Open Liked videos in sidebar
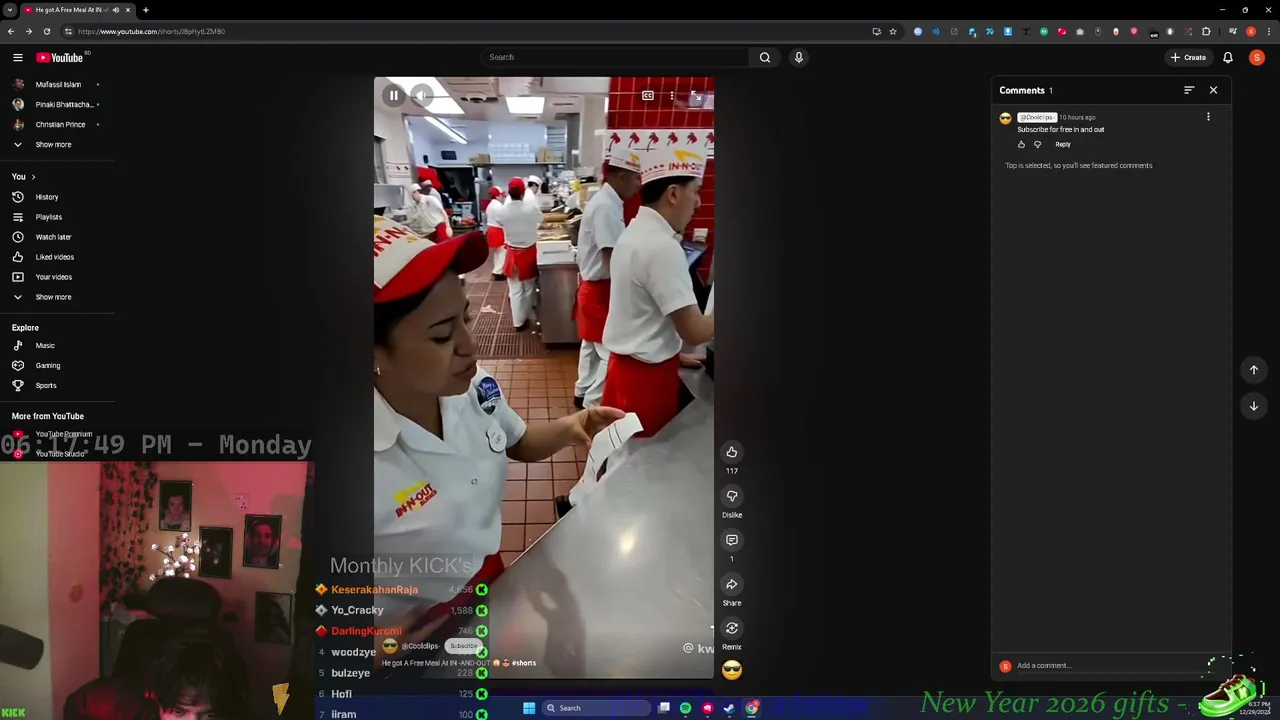Screen dimensions: 1280x720 coord(54,257)
